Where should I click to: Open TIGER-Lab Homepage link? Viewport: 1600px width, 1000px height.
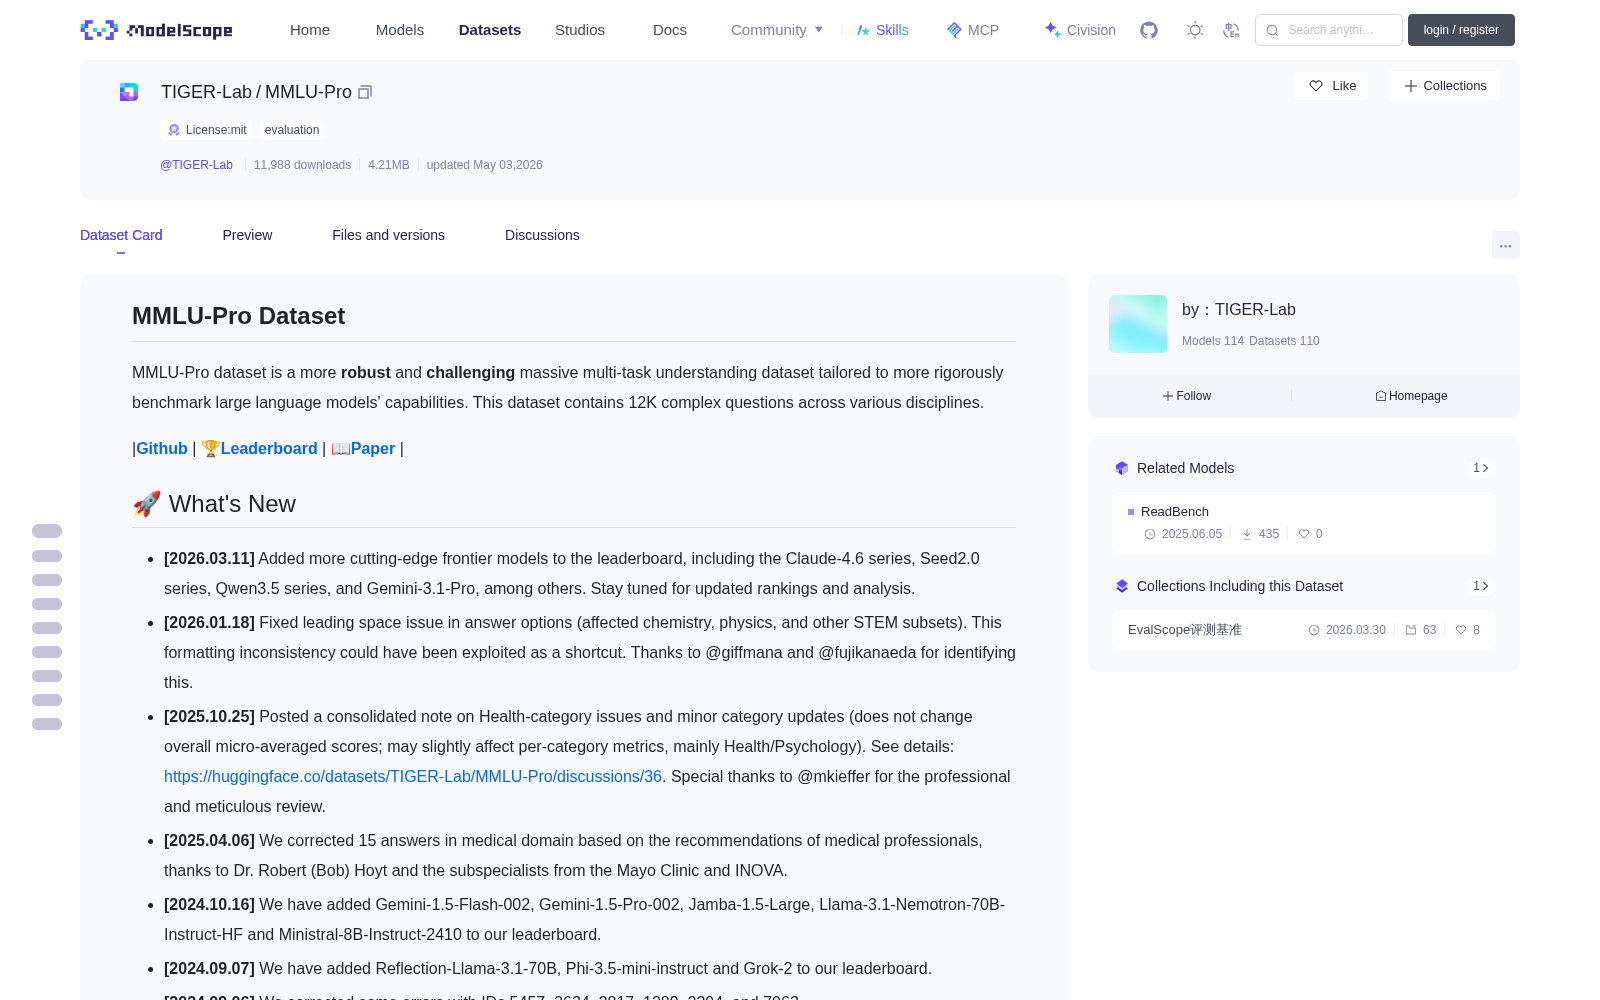[x=1411, y=396]
